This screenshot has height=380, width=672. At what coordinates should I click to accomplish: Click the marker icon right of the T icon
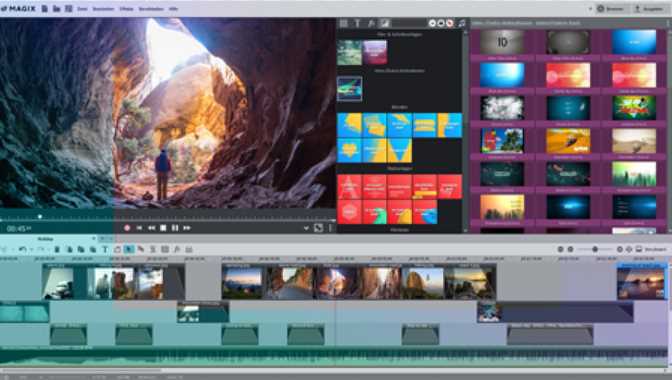[117, 249]
